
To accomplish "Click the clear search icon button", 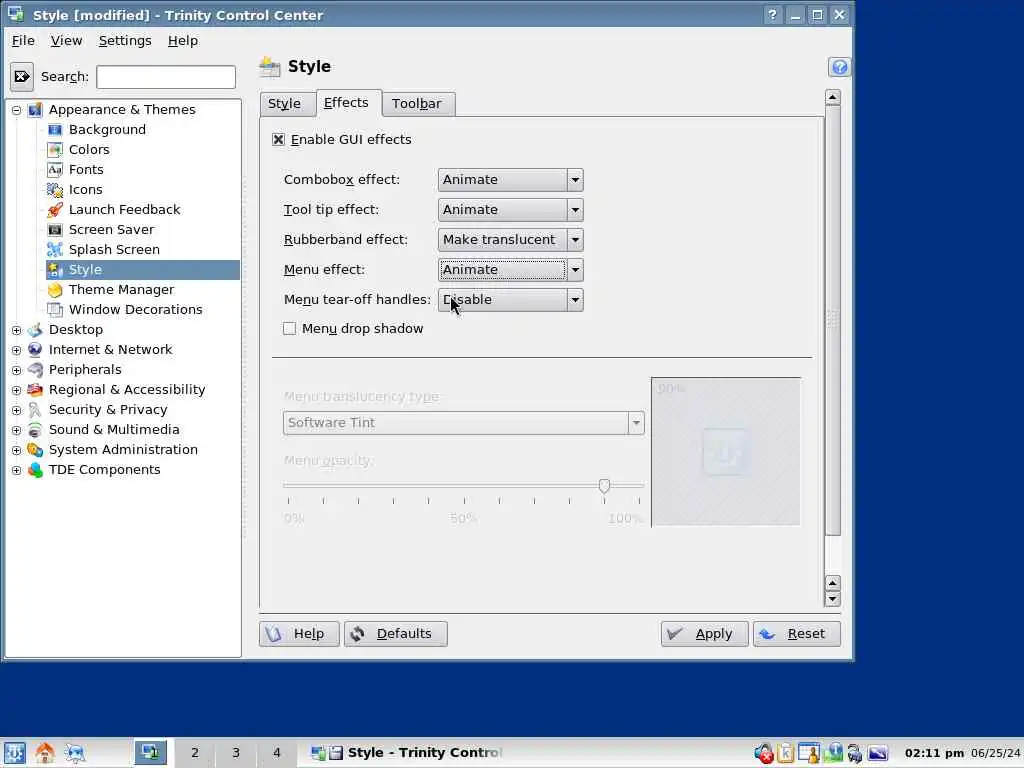I will pos(22,77).
